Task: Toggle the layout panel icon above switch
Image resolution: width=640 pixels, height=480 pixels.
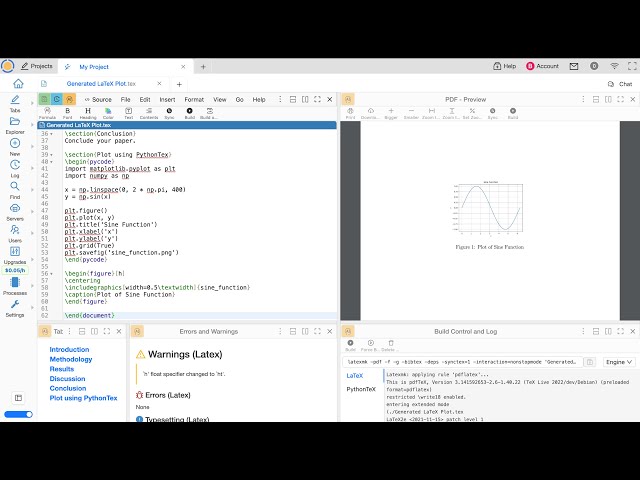Action: click(x=18, y=398)
